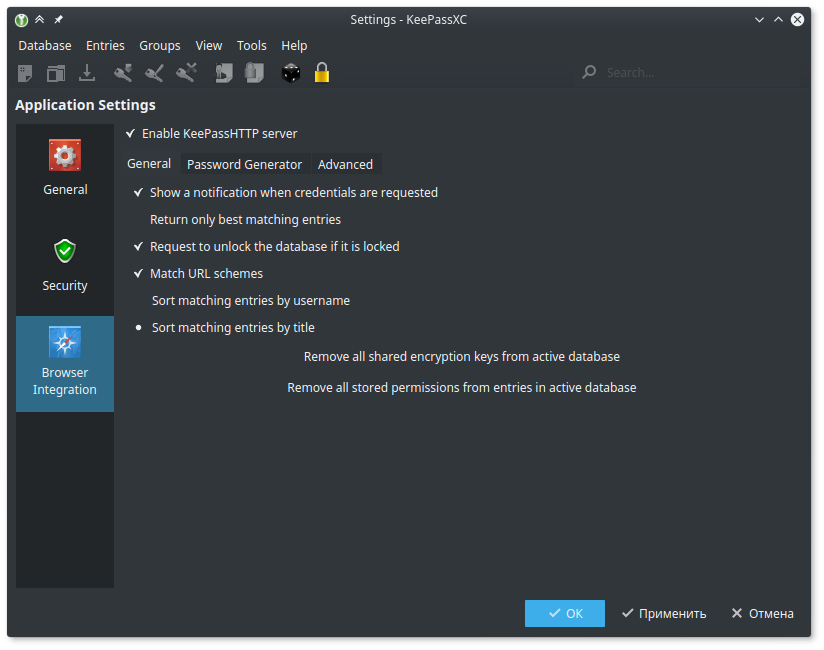824x650 pixels.
Task: Open the password generator dice icon
Action: [x=290, y=73]
